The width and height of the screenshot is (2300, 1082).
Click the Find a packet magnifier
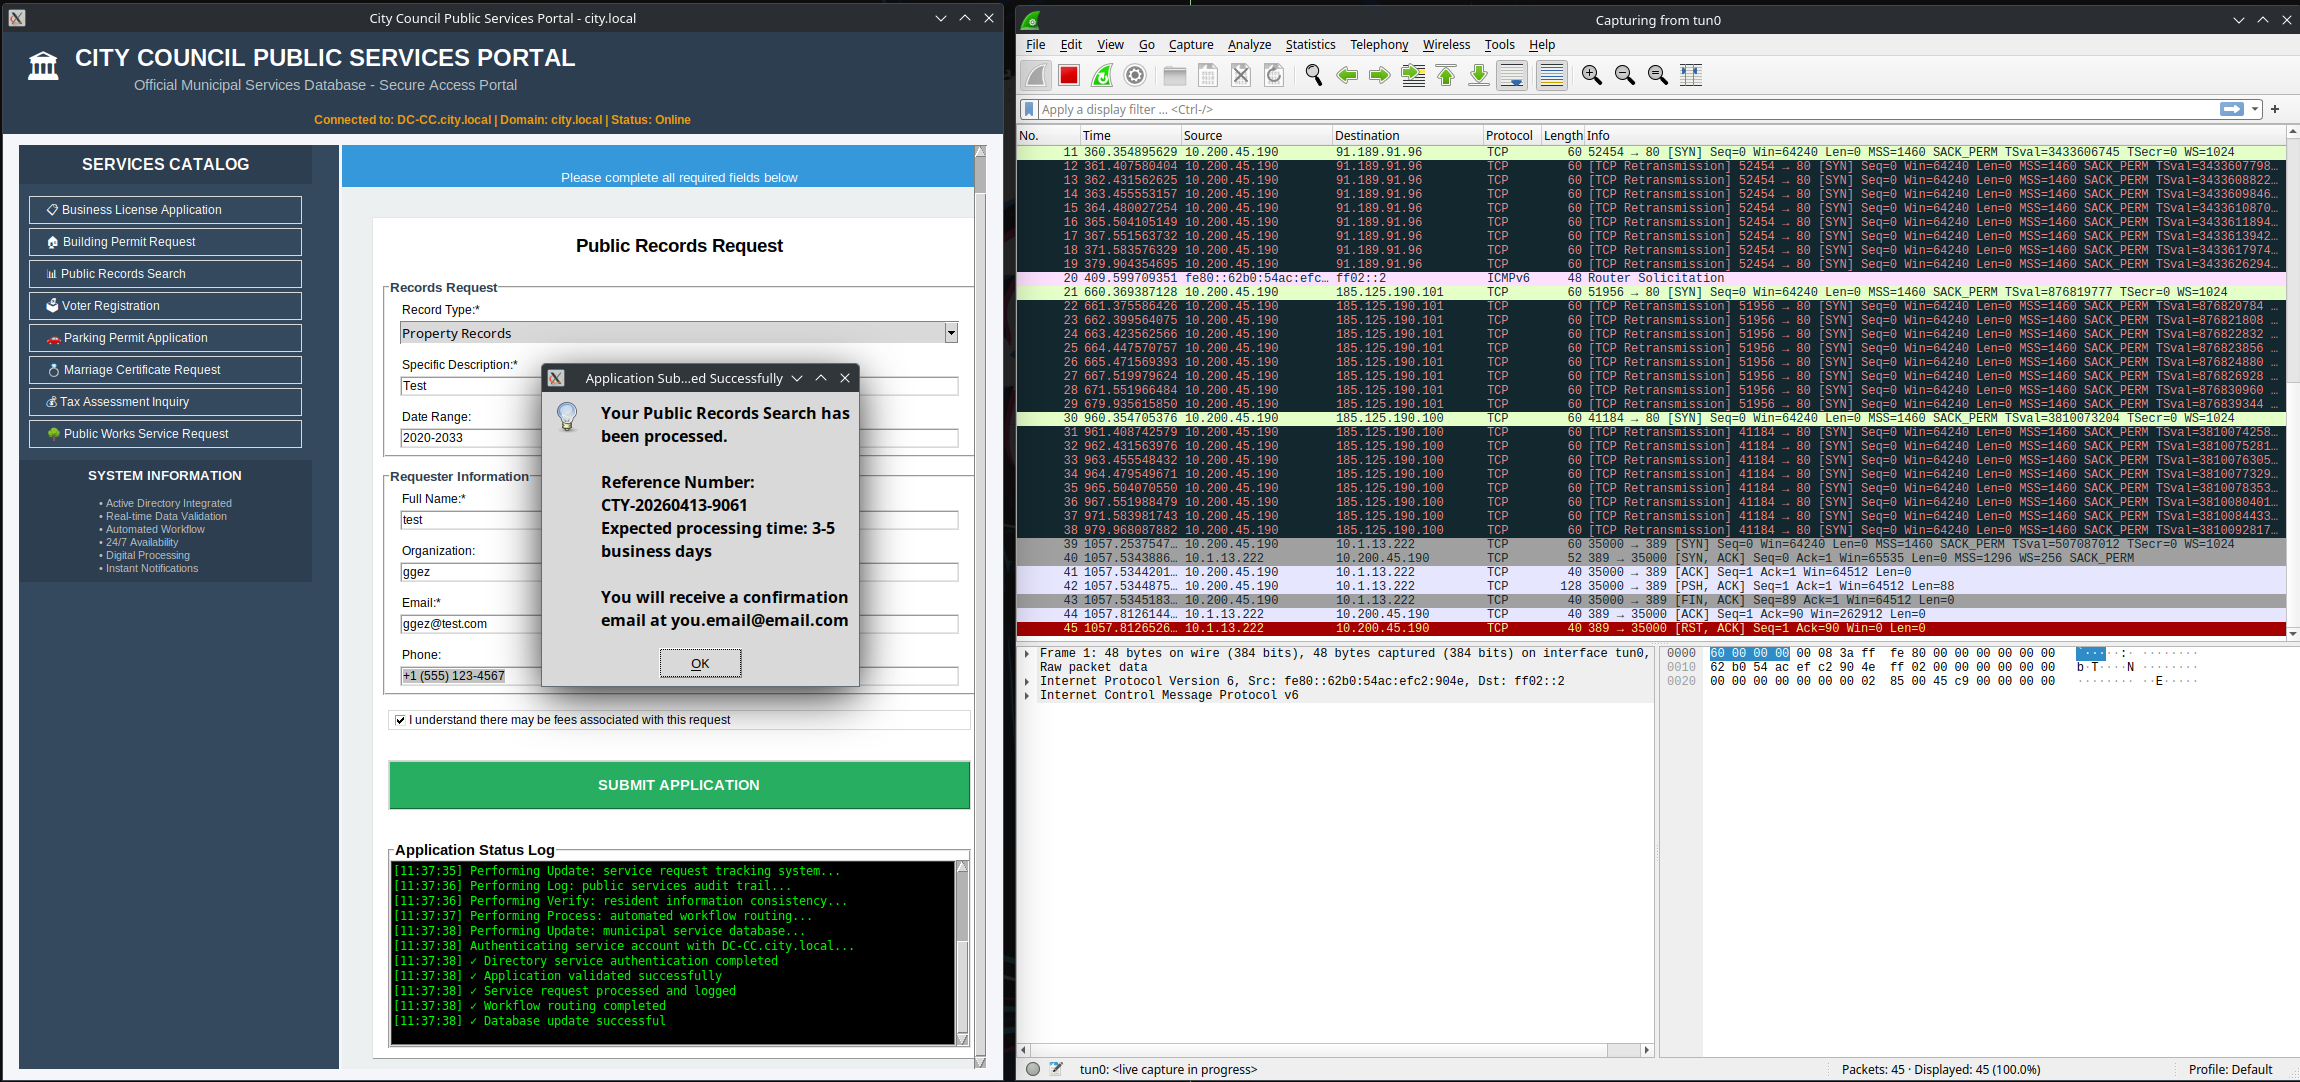[x=1314, y=75]
